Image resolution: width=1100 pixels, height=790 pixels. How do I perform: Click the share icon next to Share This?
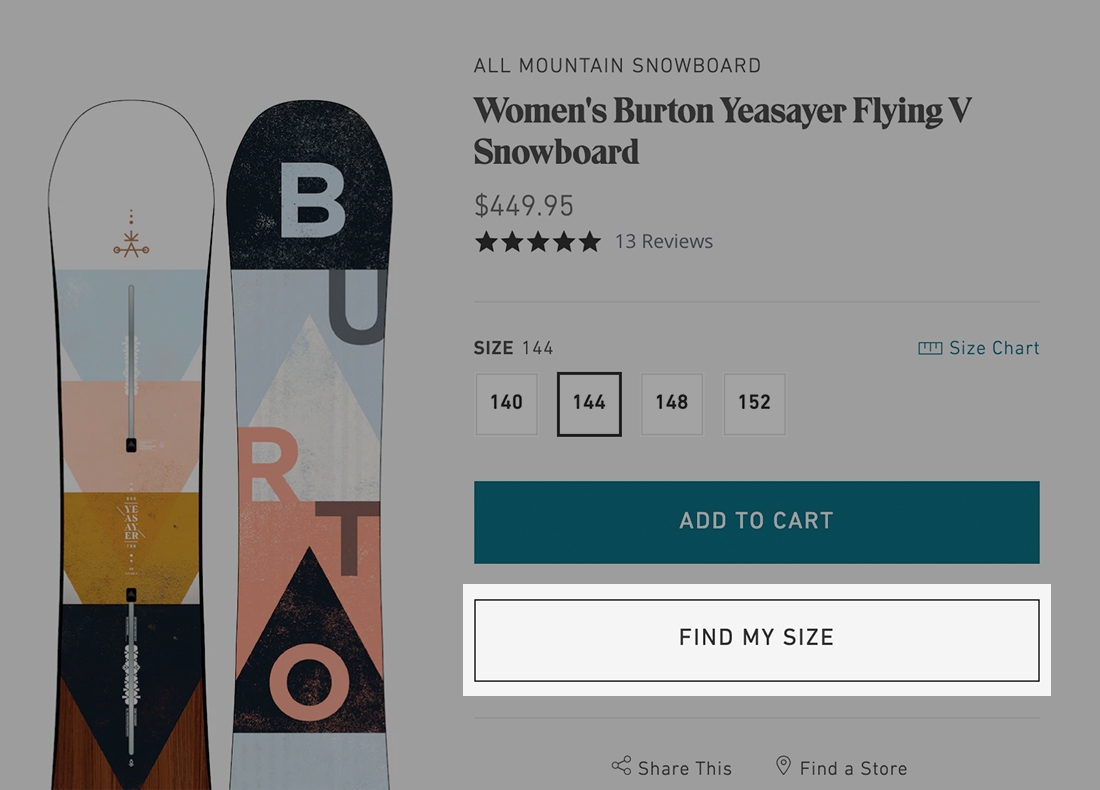click(x=621, y=767)
